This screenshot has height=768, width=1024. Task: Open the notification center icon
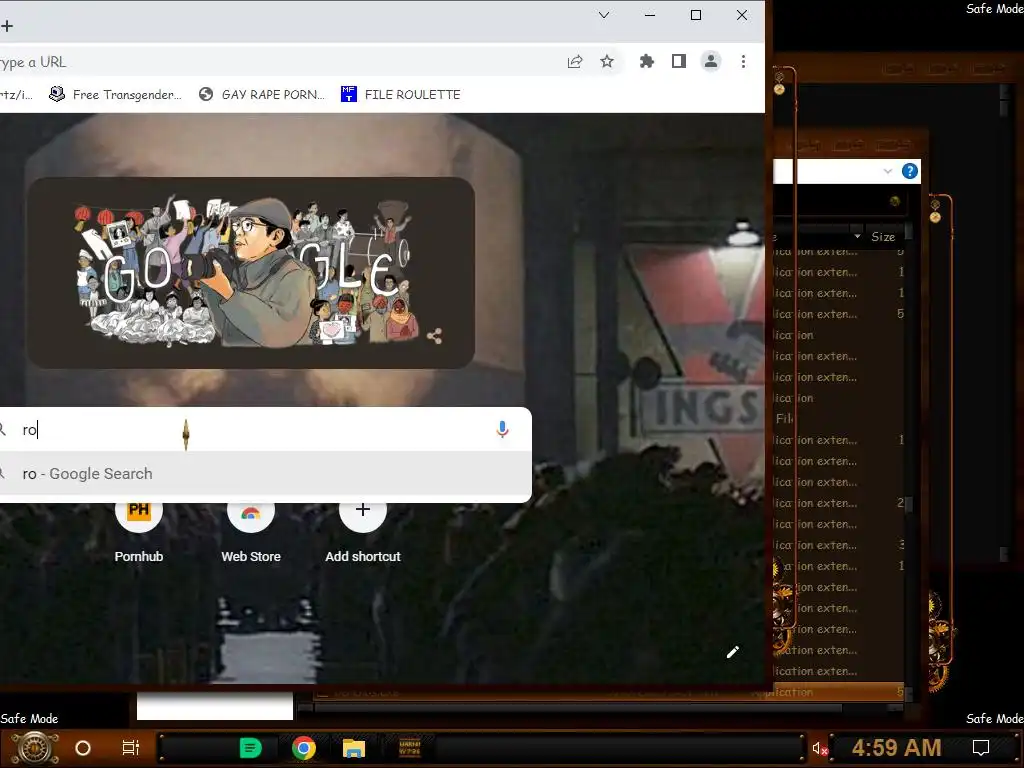(981, 748)
